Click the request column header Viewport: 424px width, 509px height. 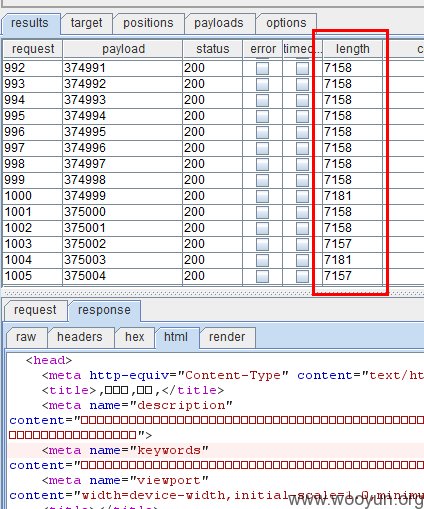coord(33,49)
